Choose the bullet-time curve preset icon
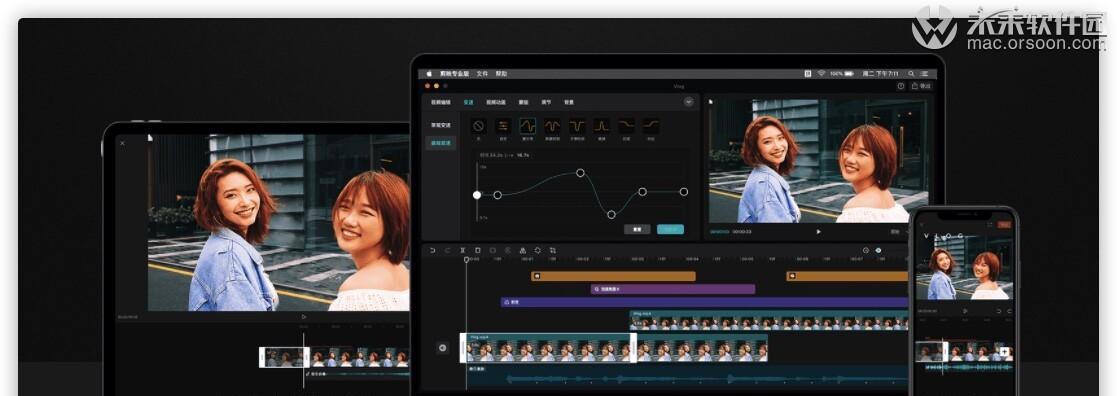Screen dimensions: 1117x396 click(577, 126)
